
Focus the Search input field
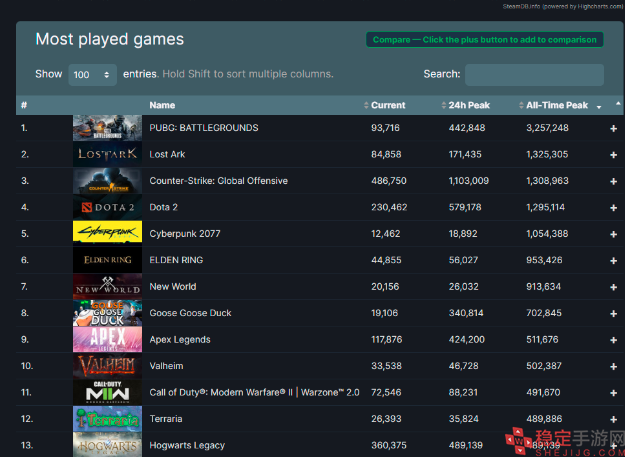point(534,75)
